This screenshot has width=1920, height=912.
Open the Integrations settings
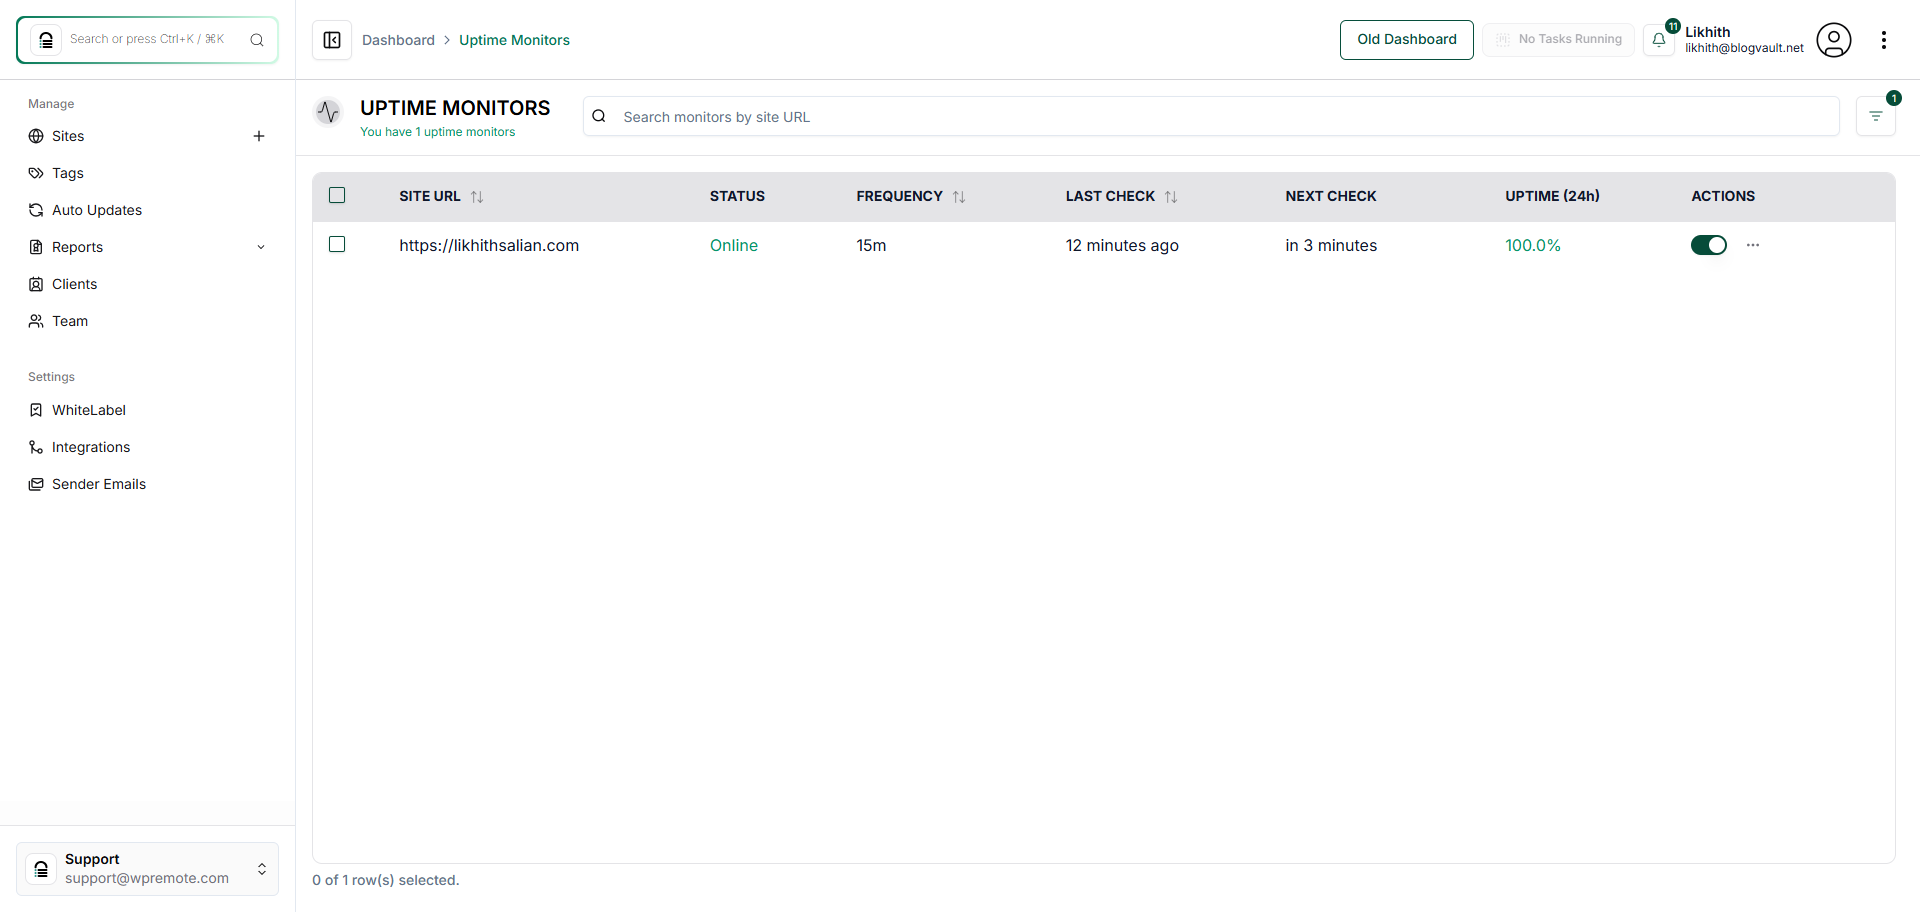[90, 446]
